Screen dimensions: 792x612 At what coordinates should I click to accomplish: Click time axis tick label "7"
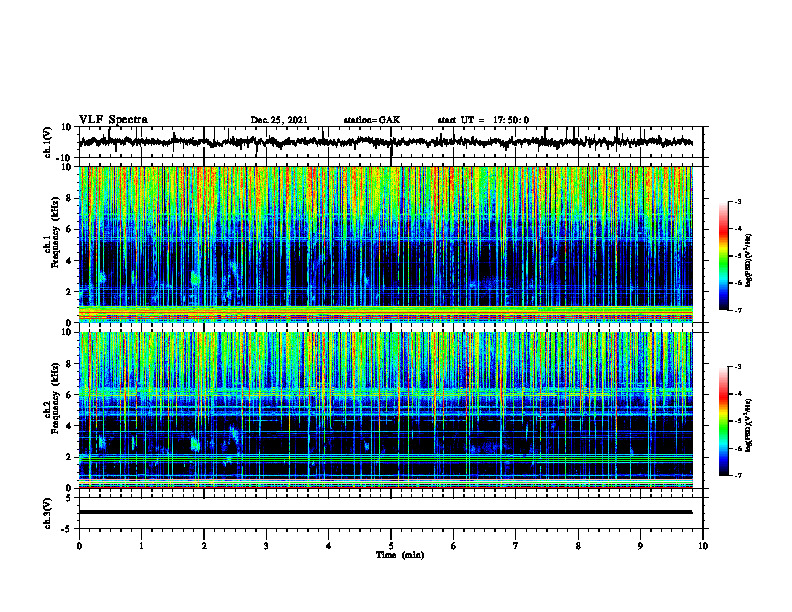point(516,546)
